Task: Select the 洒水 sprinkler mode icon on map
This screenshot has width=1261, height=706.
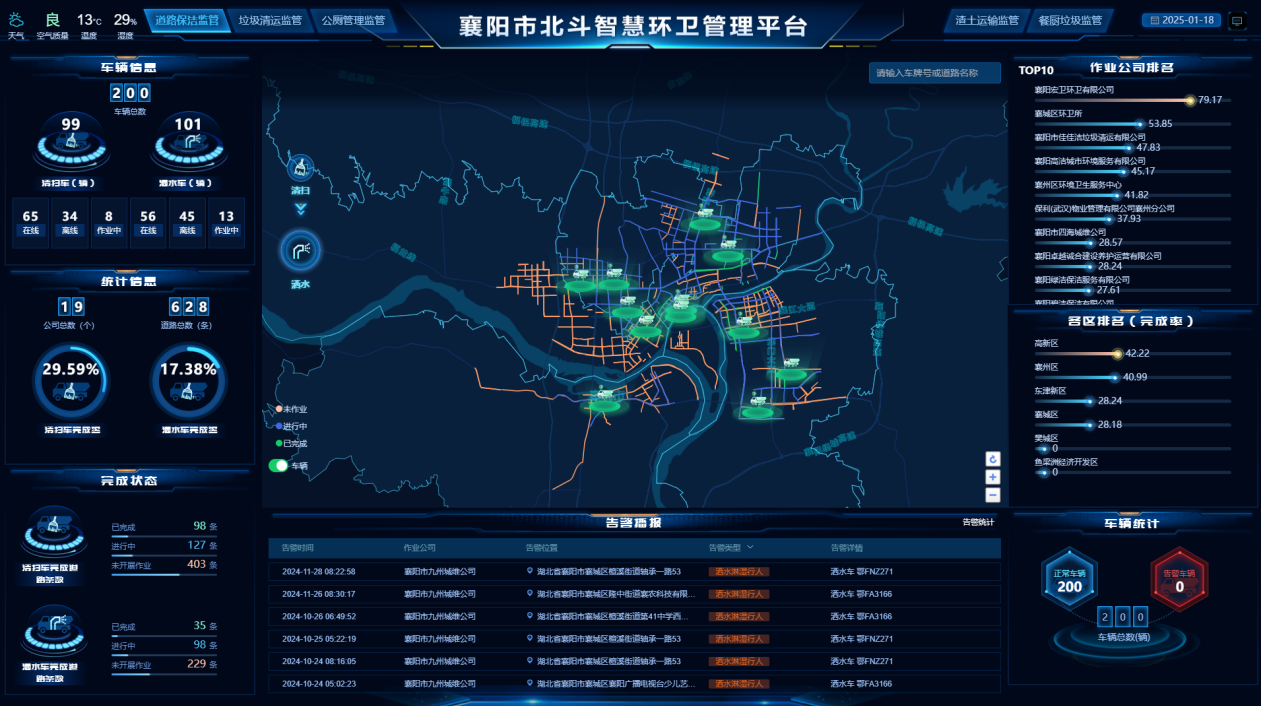Action: [300, 252]
